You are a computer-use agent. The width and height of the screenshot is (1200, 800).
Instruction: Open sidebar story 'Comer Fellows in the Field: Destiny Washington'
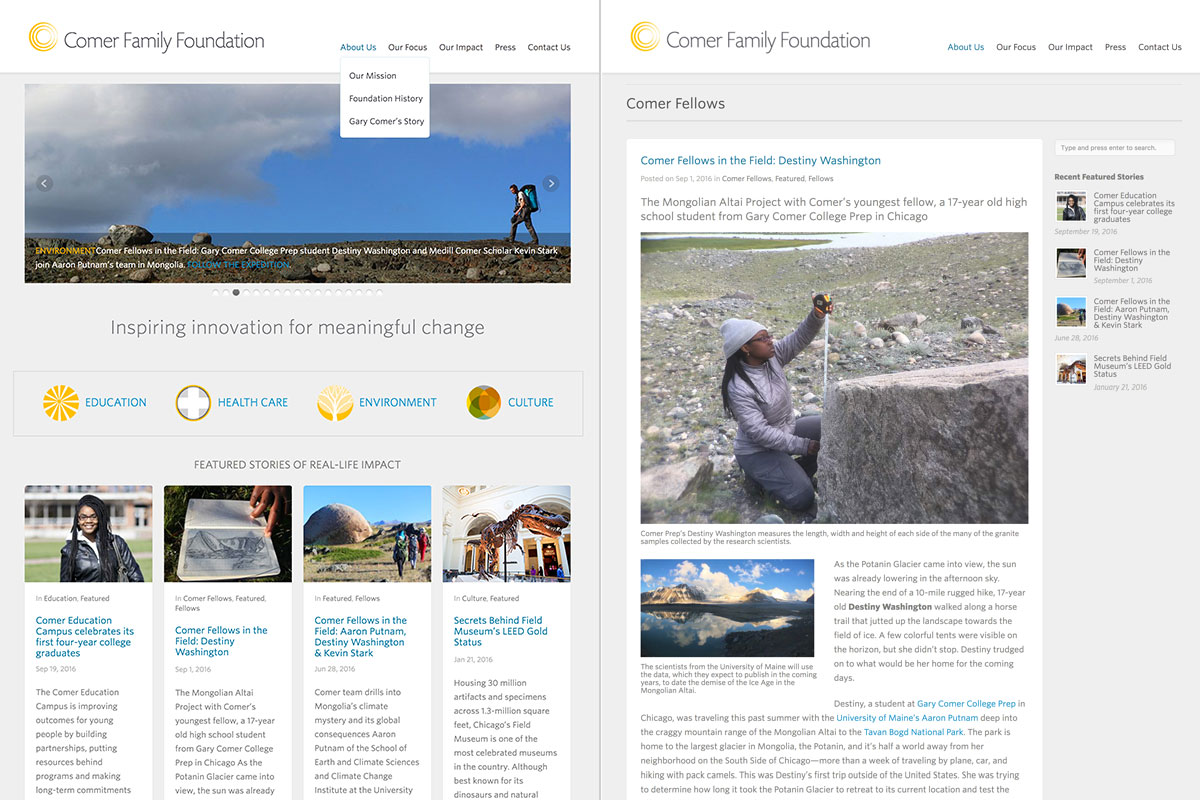(x=1132, y=261)
